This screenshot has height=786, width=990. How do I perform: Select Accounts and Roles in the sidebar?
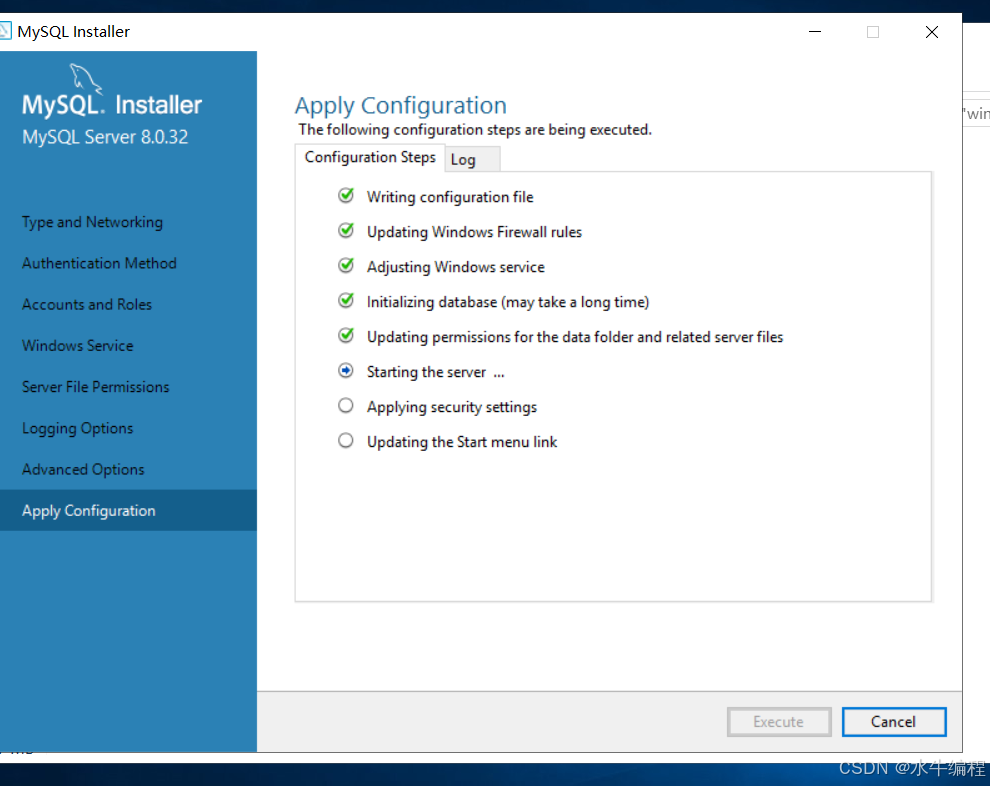point(87,304)
